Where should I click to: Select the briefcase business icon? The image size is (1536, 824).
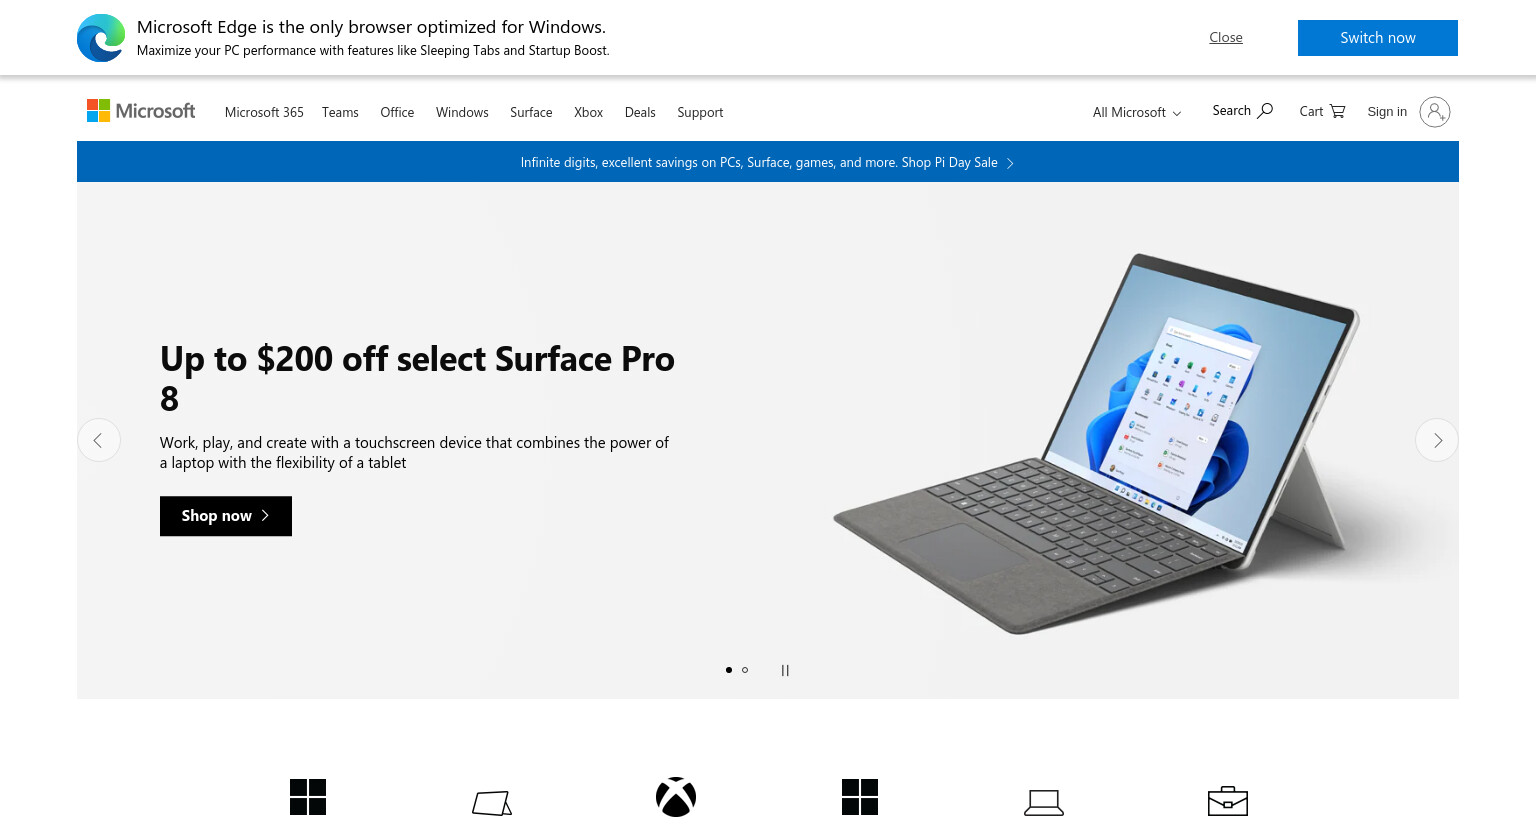[x=1228, y=801]
